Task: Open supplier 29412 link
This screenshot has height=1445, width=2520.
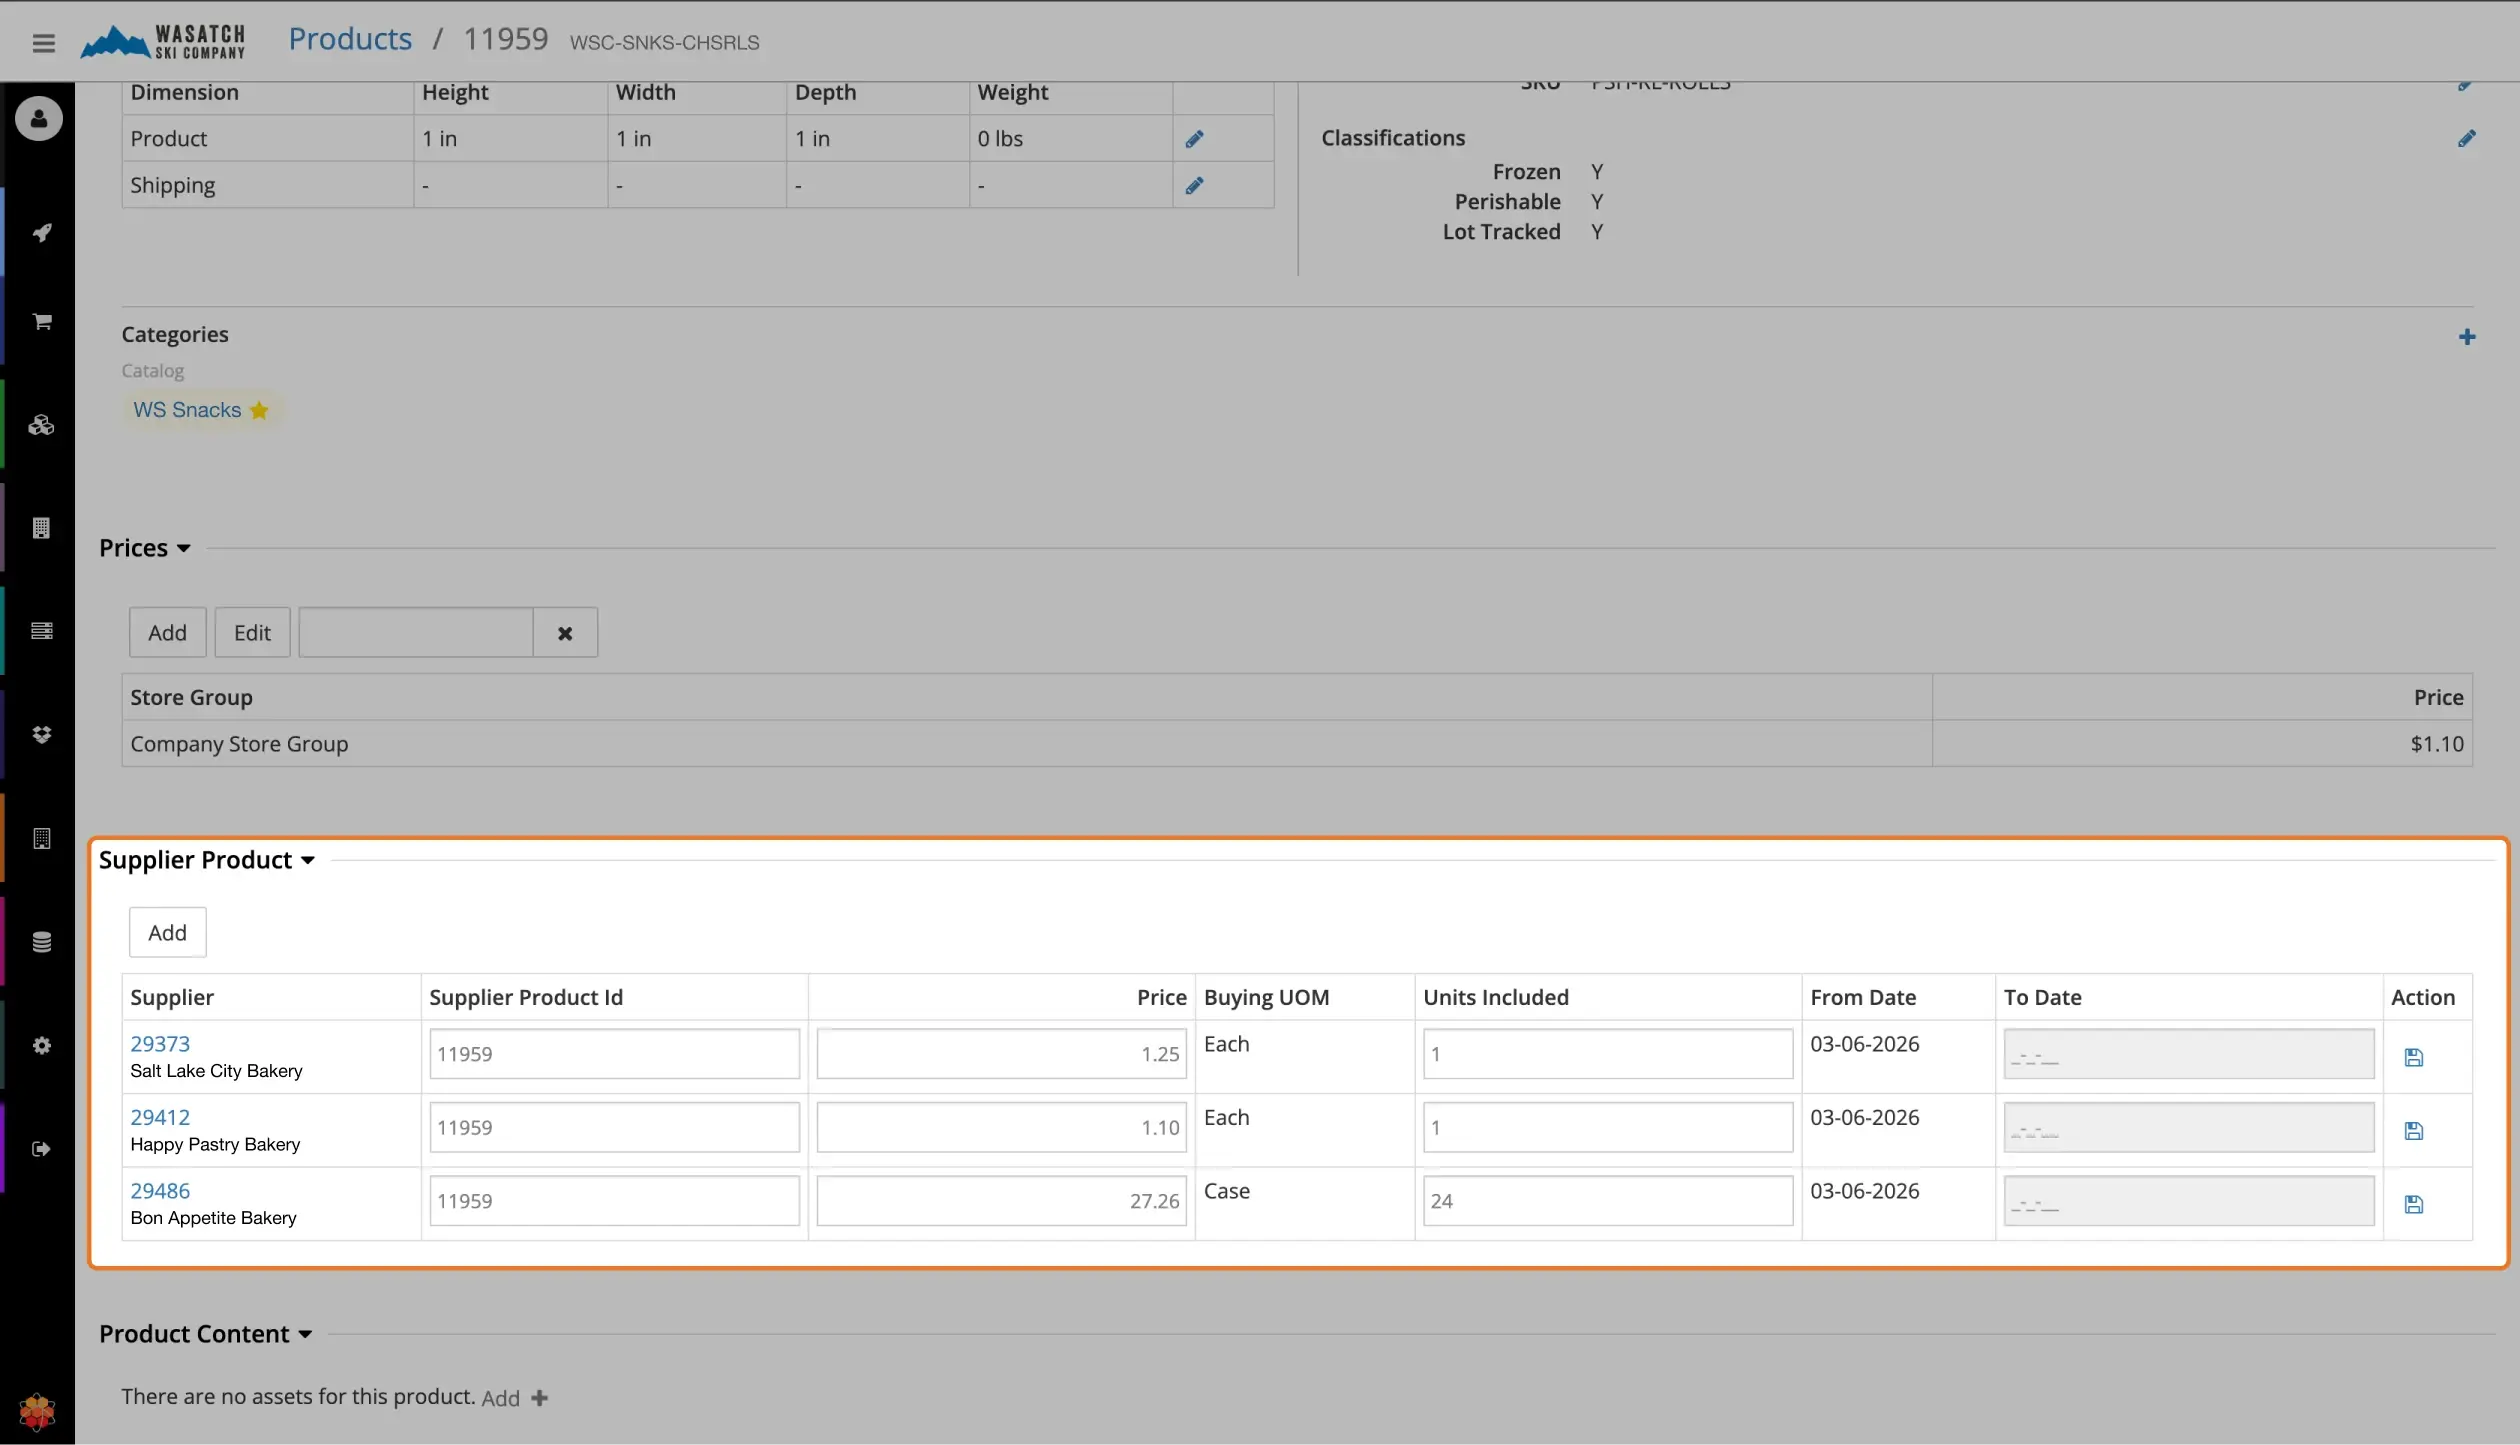Action: pos(160,1117)
